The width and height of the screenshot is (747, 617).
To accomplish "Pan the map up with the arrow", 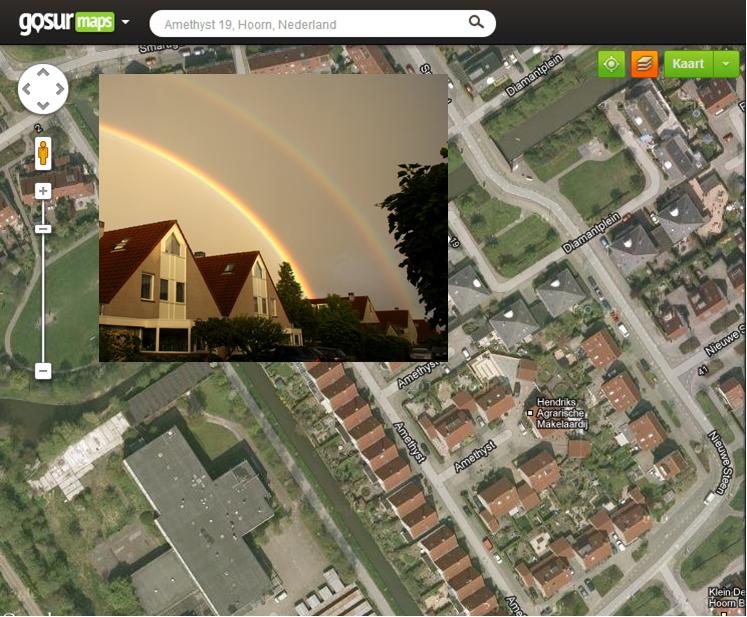I will (43, 72).
